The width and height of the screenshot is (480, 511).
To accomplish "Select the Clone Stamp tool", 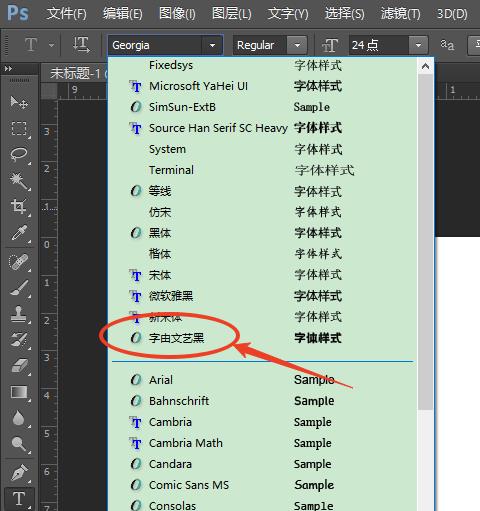I will 19,314.
